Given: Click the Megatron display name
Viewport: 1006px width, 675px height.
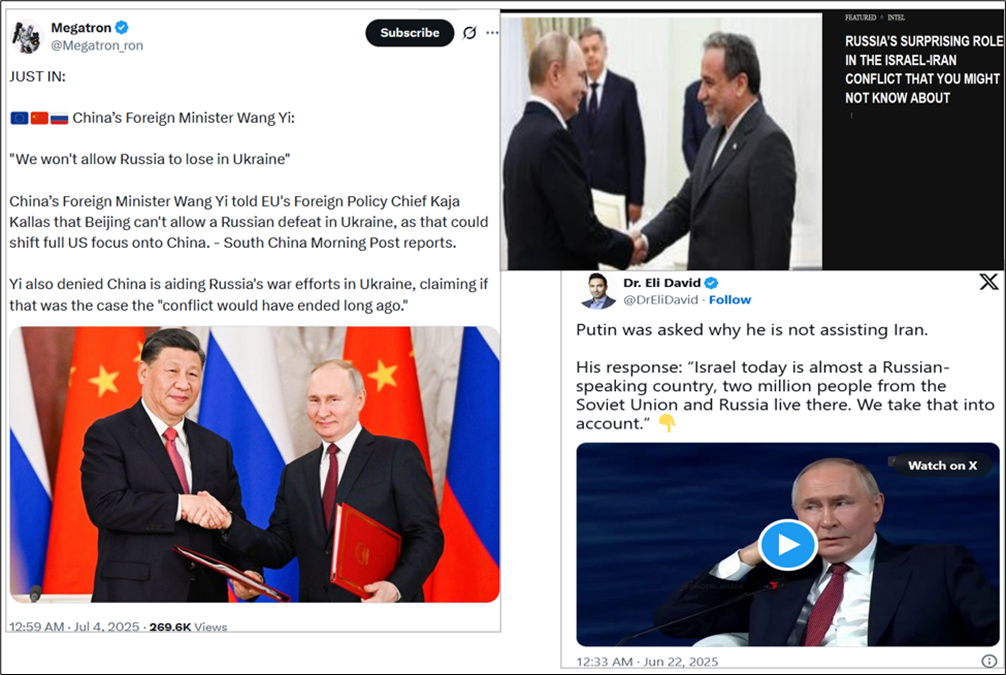Looking at the screenshot, I should click(81, 28).
